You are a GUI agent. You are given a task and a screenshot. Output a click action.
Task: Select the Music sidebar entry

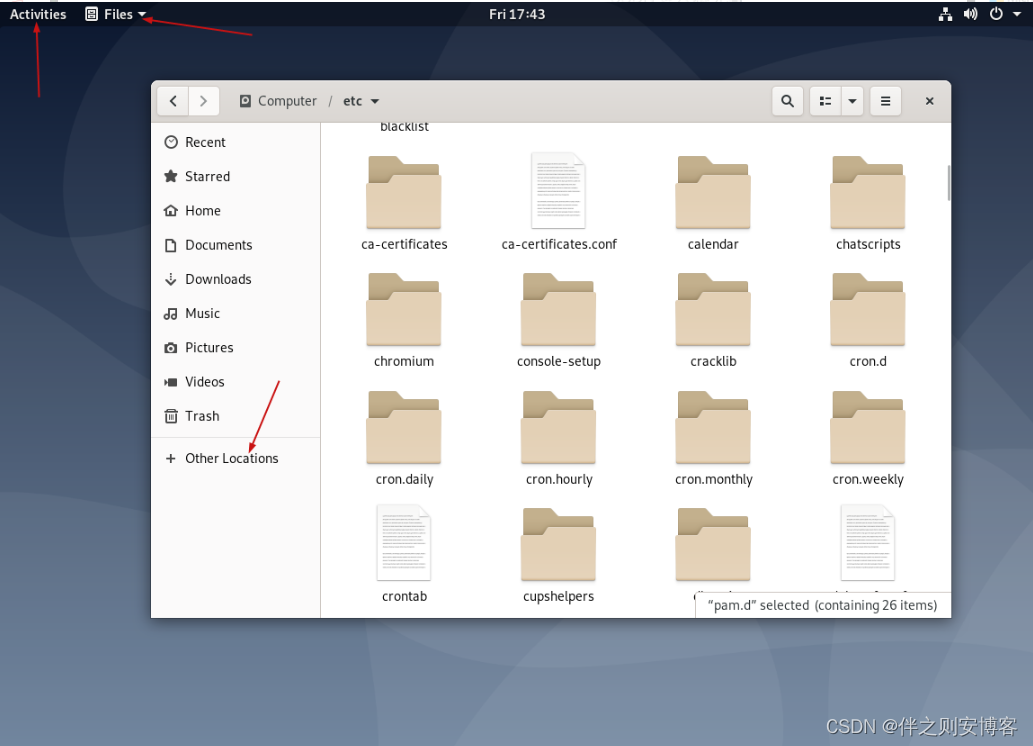point(171,313)
